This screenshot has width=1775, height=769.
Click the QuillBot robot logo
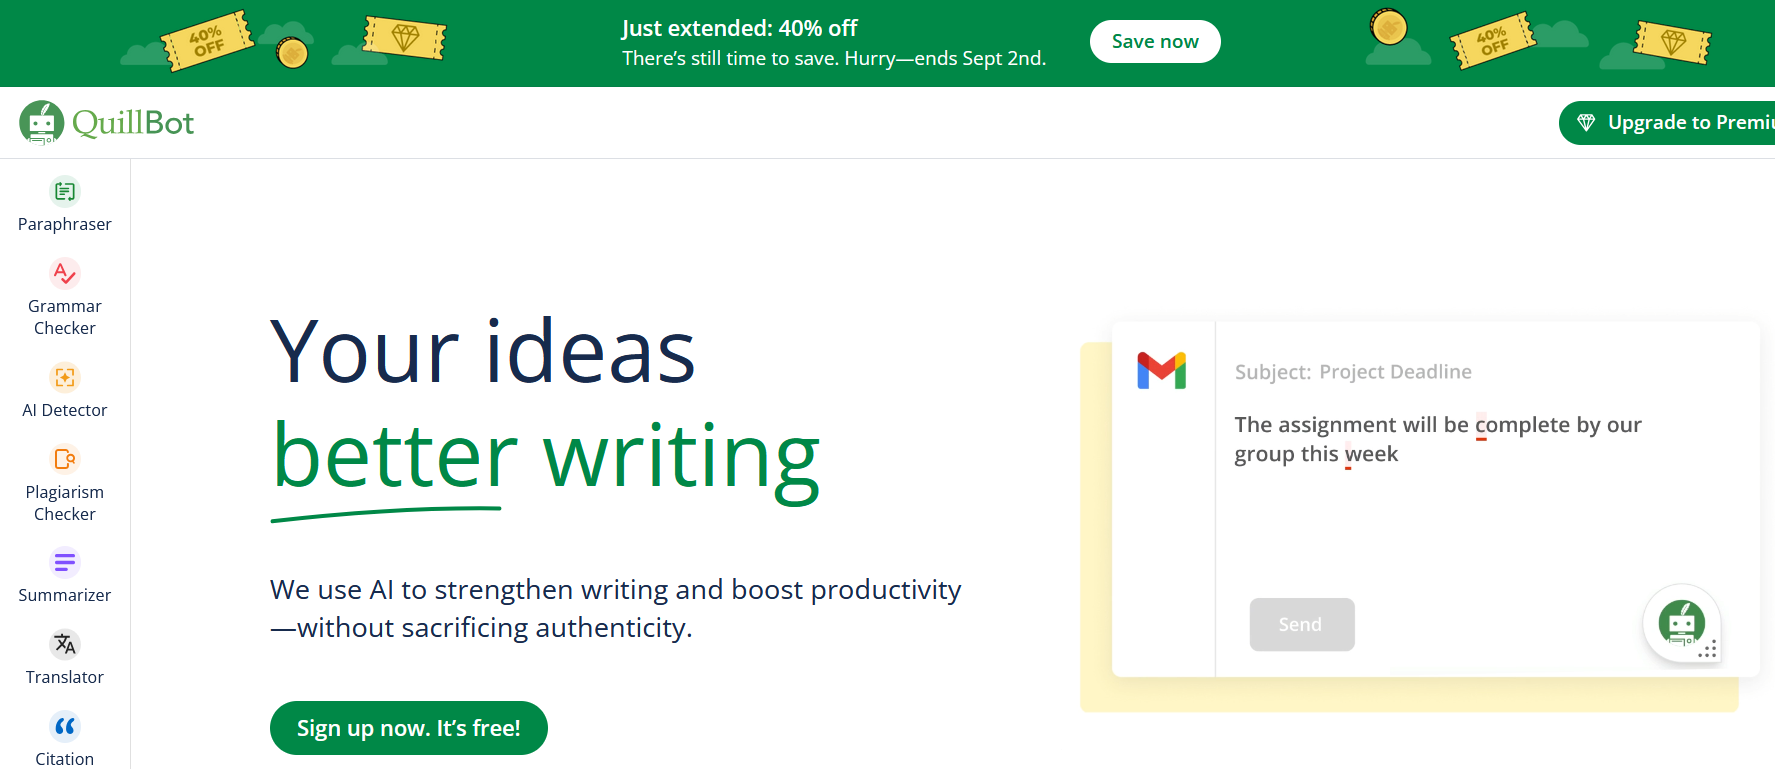point(42,123)
